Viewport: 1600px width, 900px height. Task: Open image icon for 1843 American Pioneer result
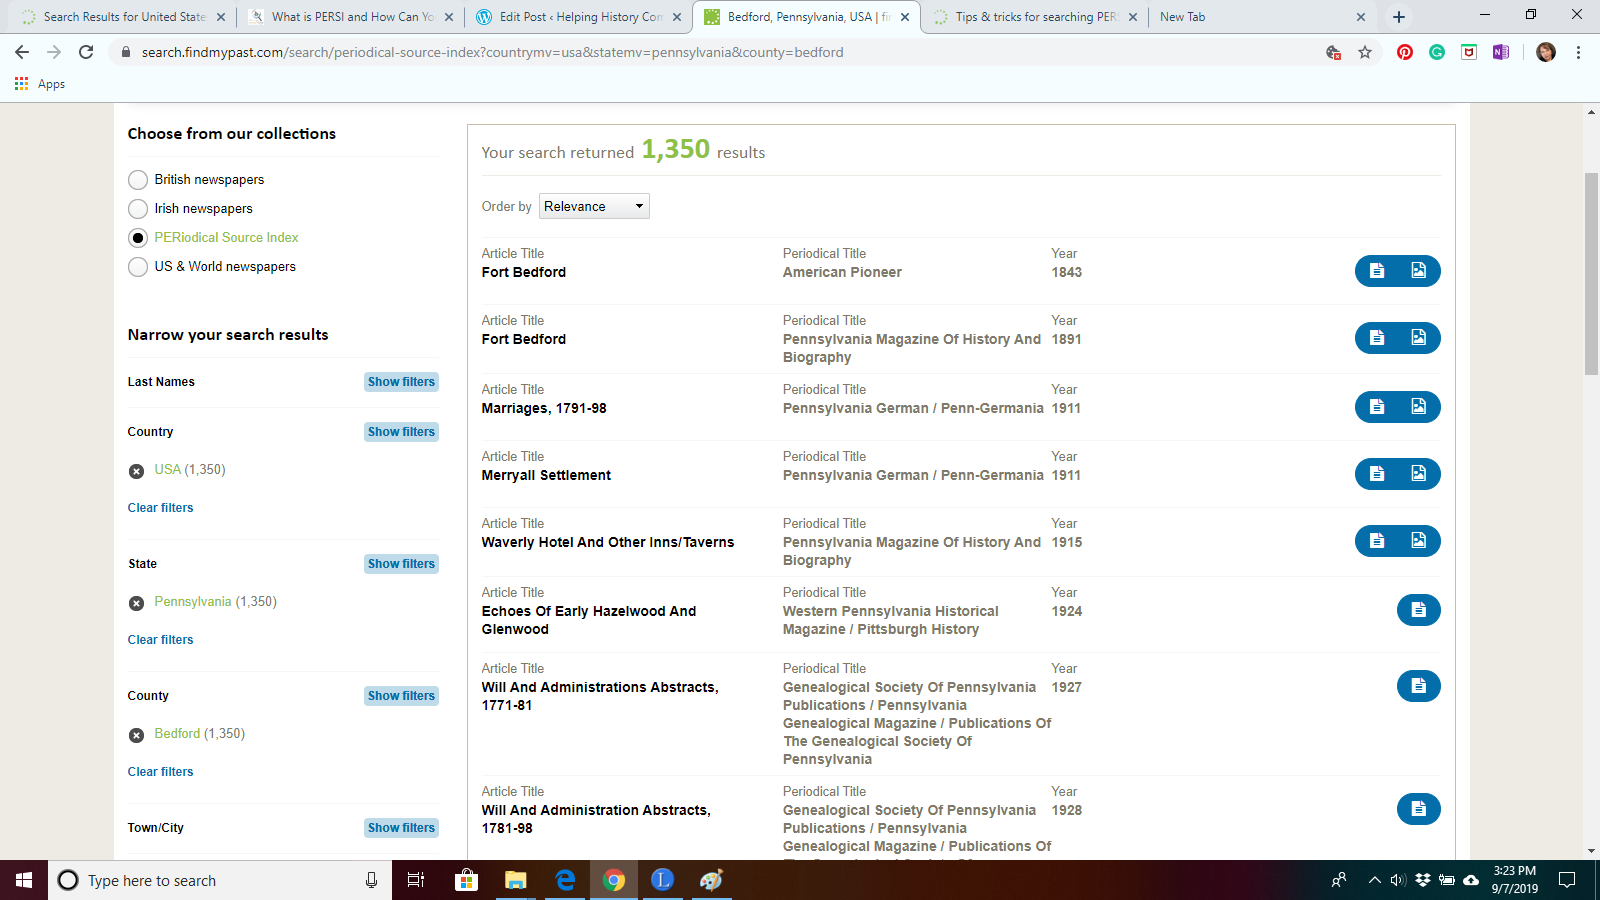[x=1418, y=271]
